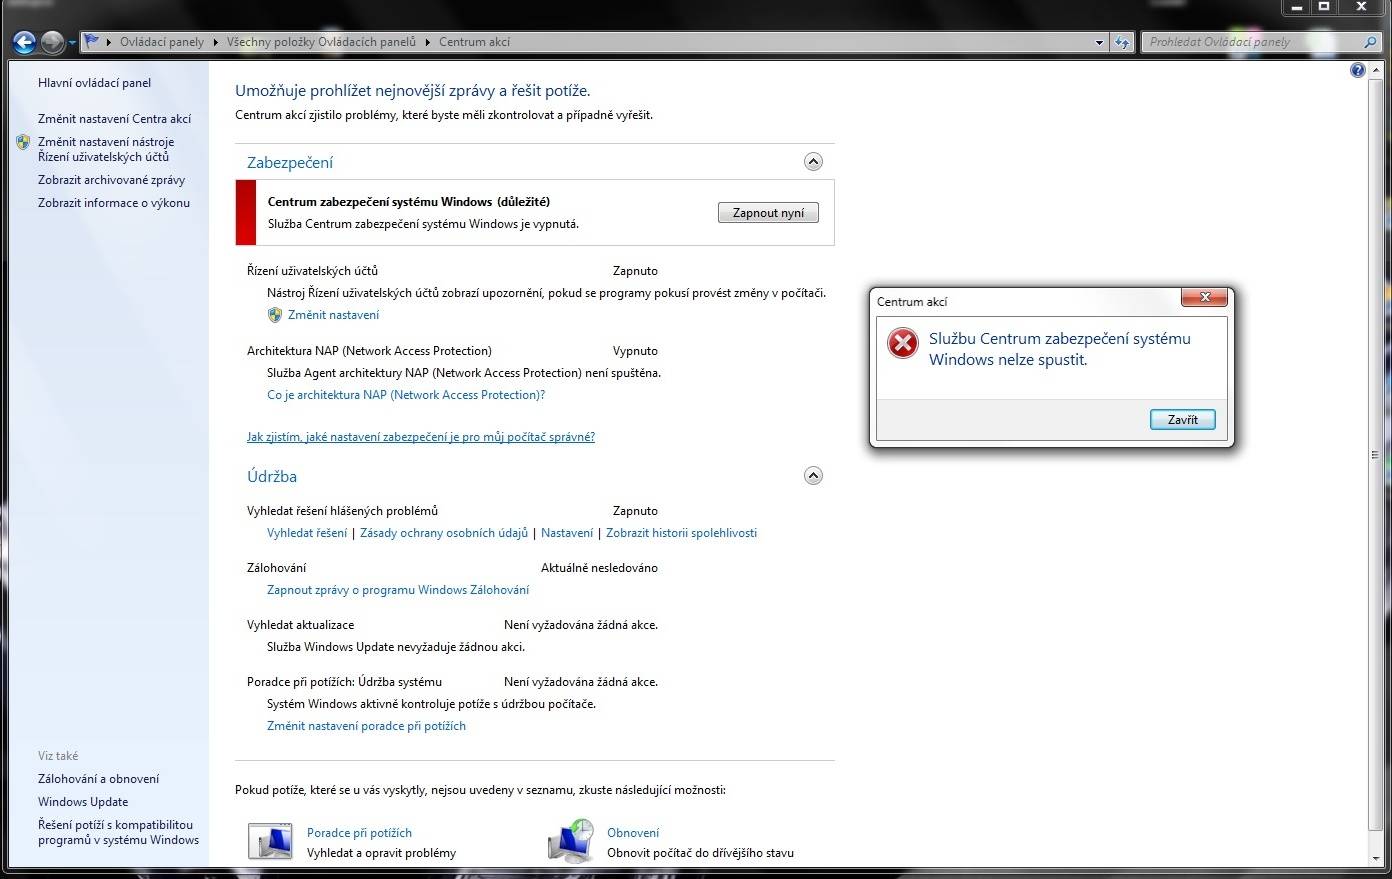Select 'Centrum akcí' breadcrumb
The width and height of the screenshot is (1392, 879).
(x=474, y=42)
